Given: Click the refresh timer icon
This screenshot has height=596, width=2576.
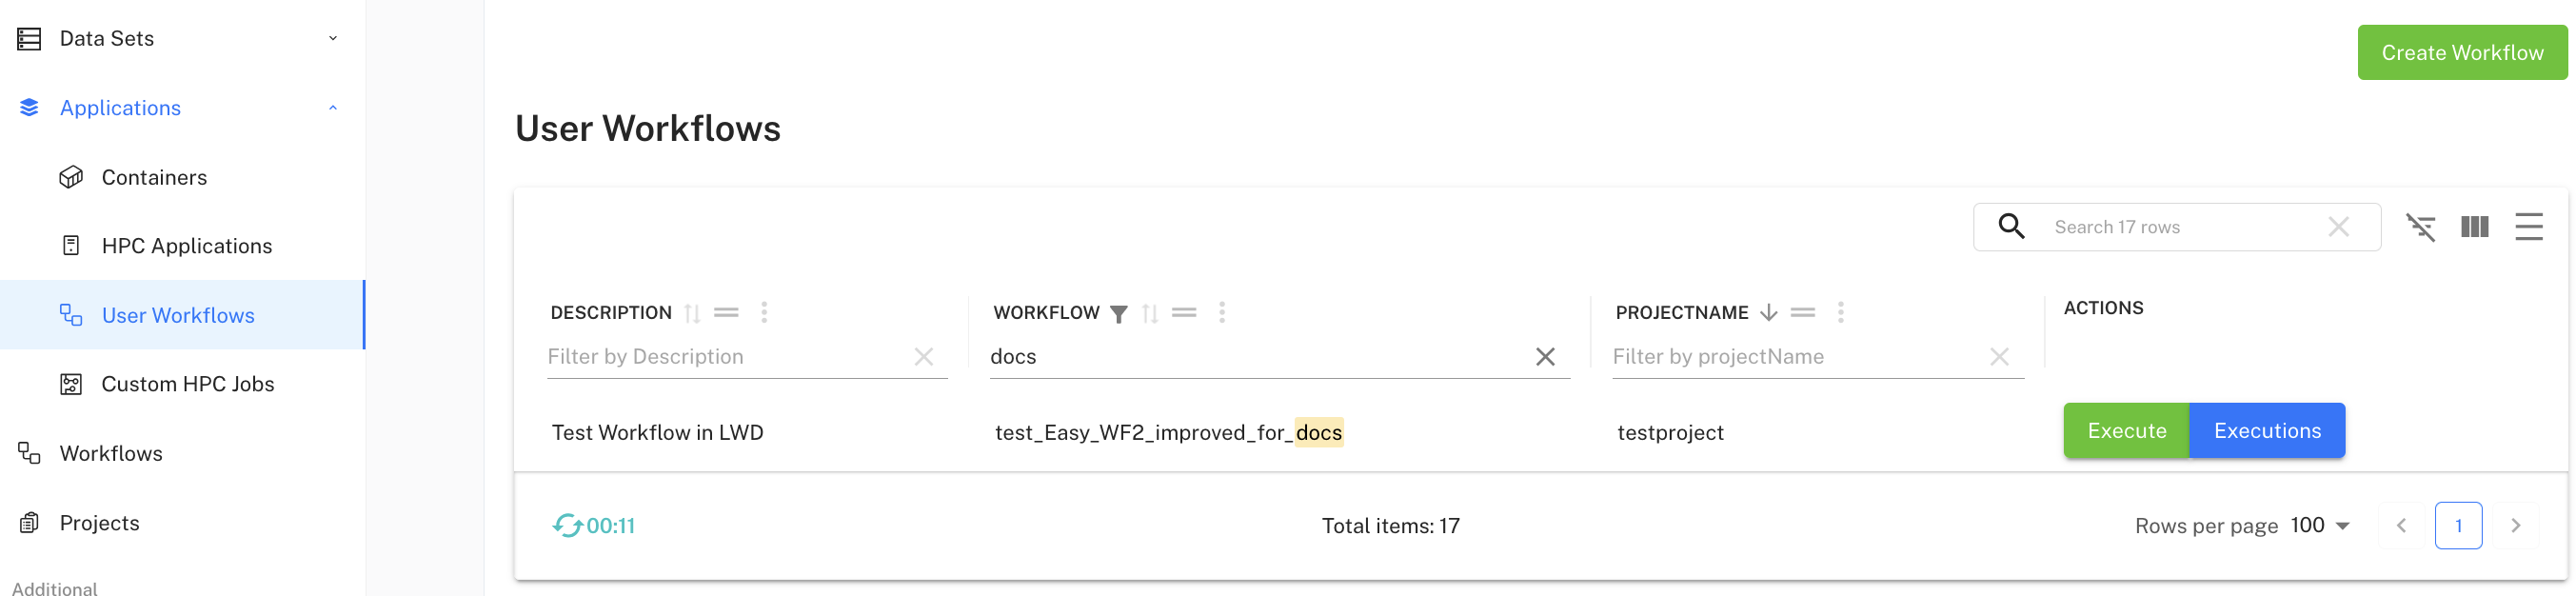Looking at the screenshot, I should [x=567, y=525].
